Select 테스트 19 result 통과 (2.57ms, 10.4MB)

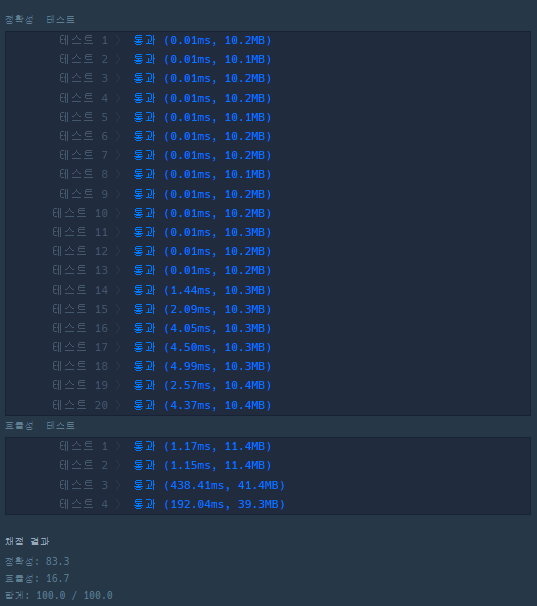pos(203,385)
